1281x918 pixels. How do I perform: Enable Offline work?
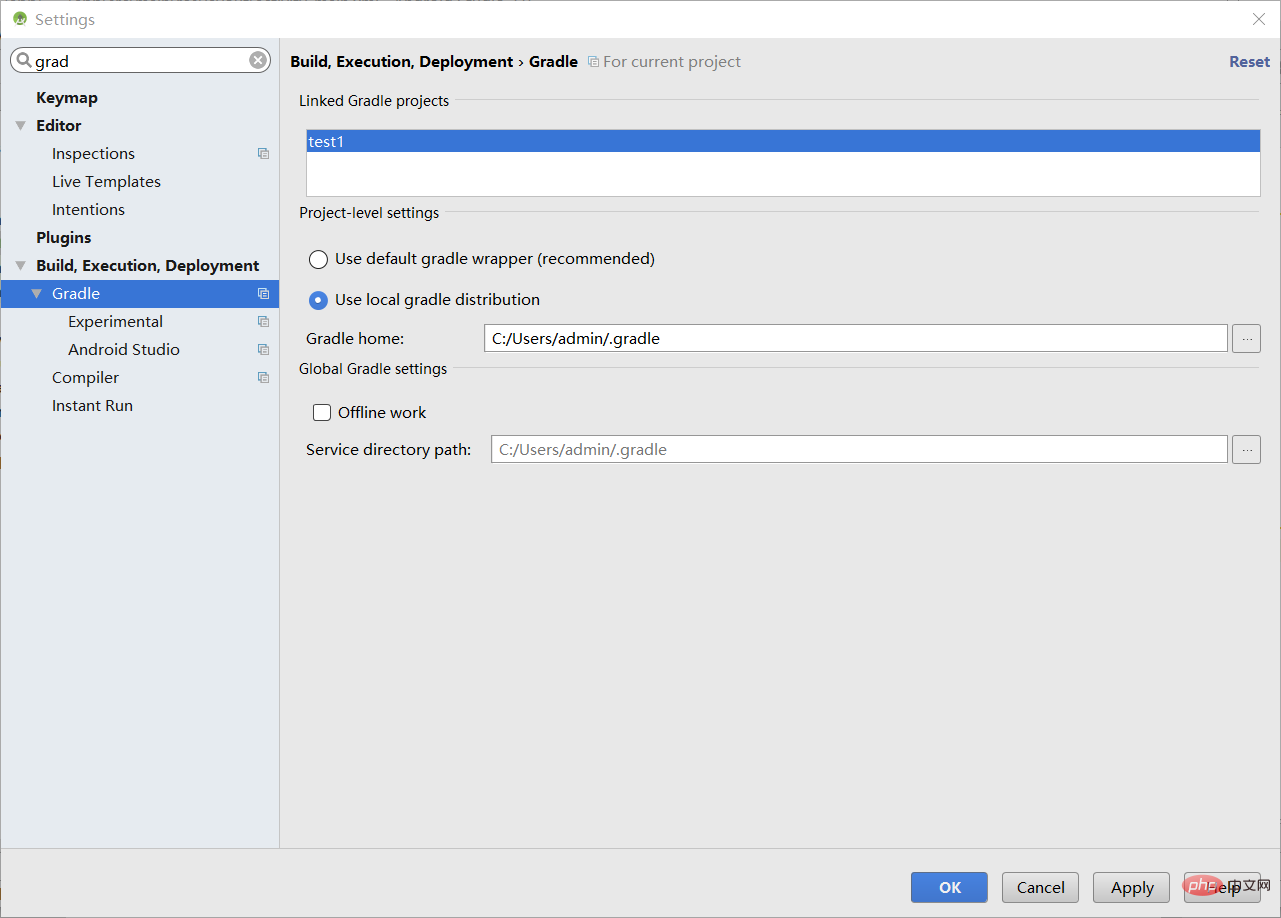click(x=321, y=412)
